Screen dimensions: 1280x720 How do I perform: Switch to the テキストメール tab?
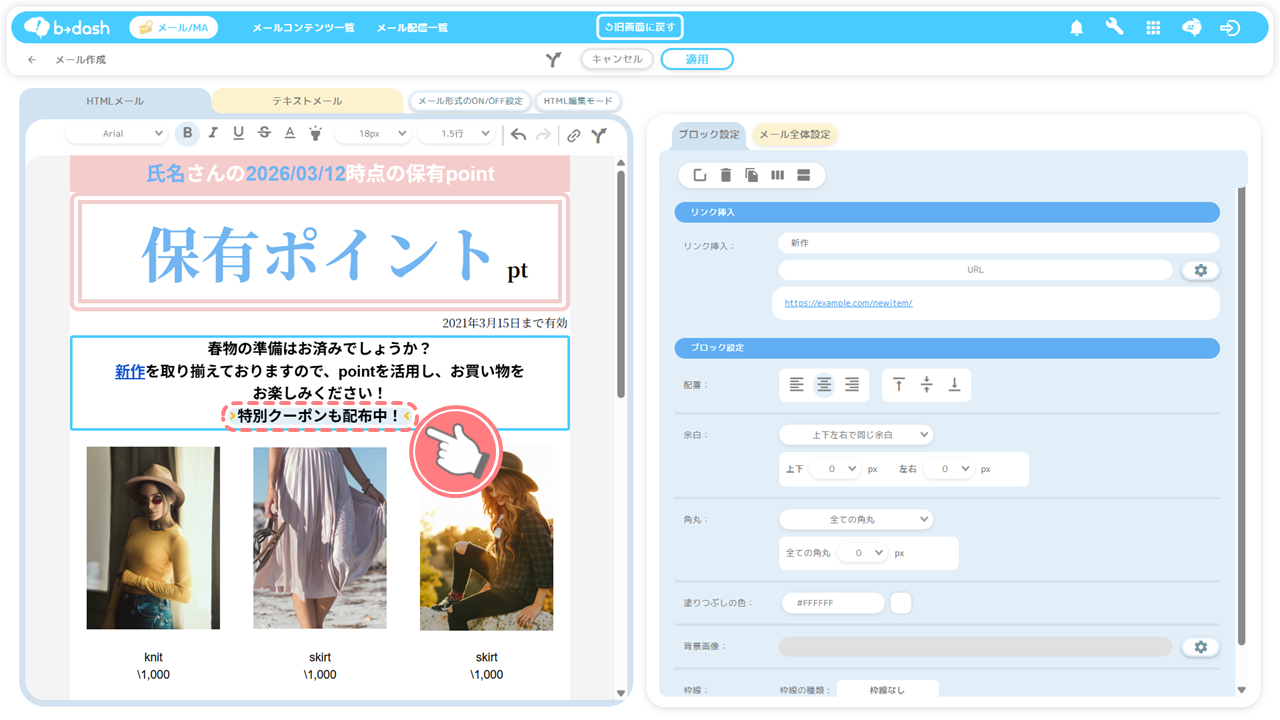307,101
